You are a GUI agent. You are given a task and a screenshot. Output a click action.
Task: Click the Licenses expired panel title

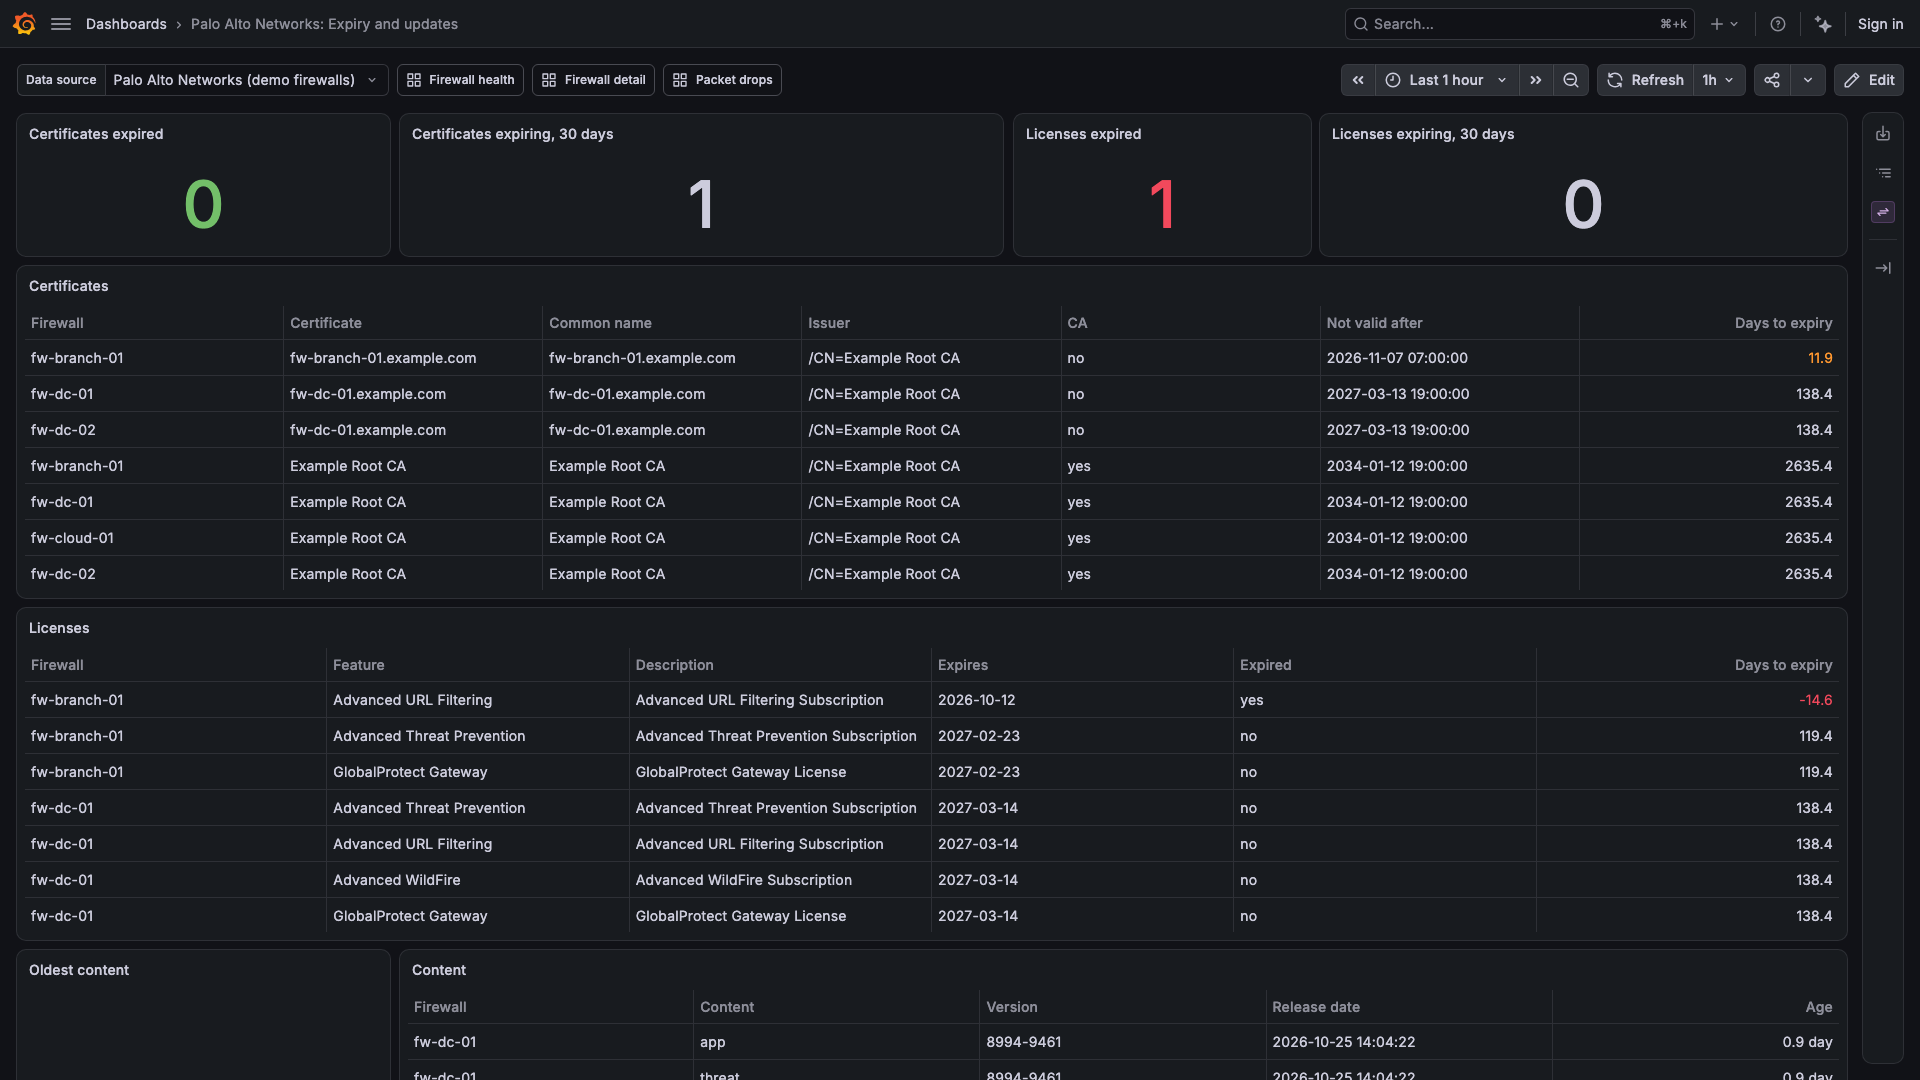coord(1083,134)
